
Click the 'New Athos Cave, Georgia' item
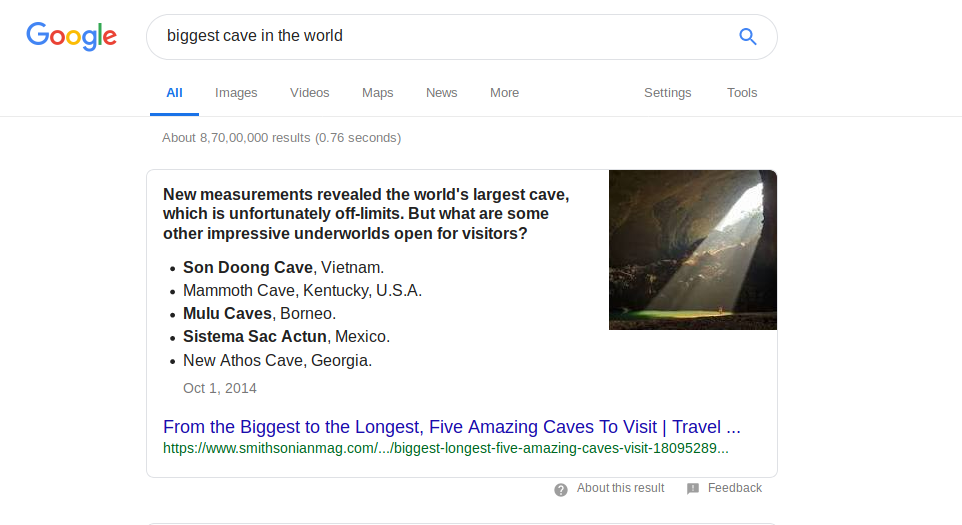pyautogui.click(x=277, y=361)
